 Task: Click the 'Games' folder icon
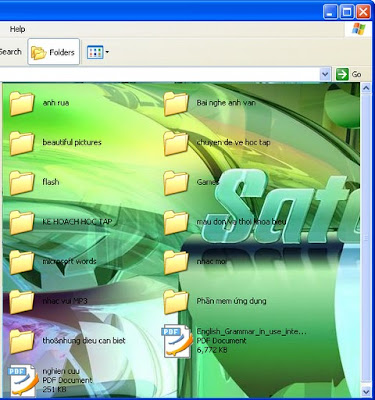pyautogui.click(x=176, y=183)
